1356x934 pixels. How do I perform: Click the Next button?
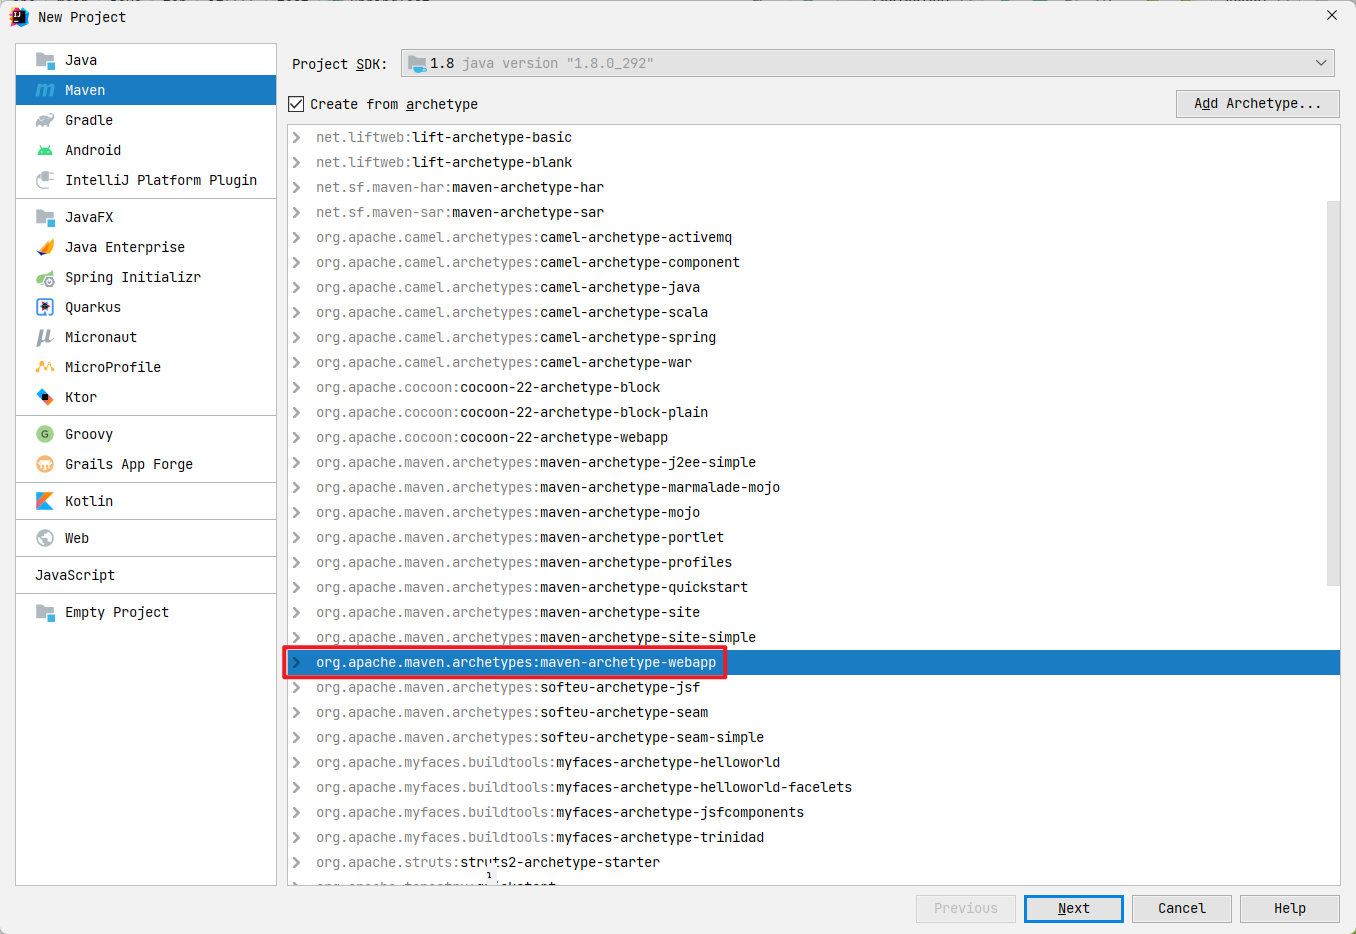point(1074,908)
